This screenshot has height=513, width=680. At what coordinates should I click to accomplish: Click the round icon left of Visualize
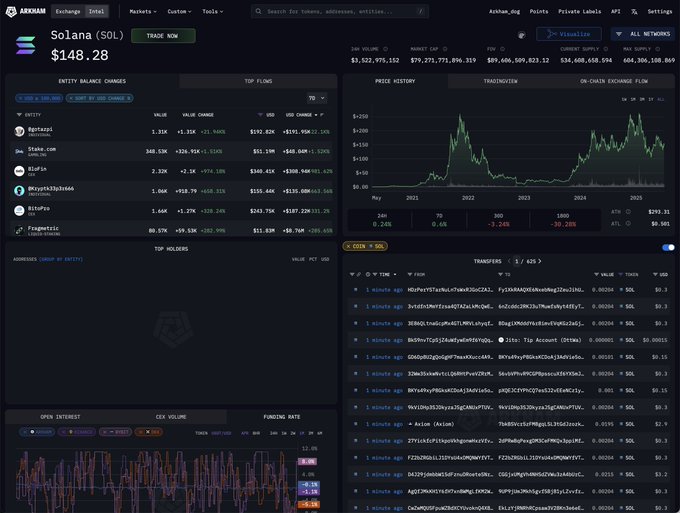522,35
